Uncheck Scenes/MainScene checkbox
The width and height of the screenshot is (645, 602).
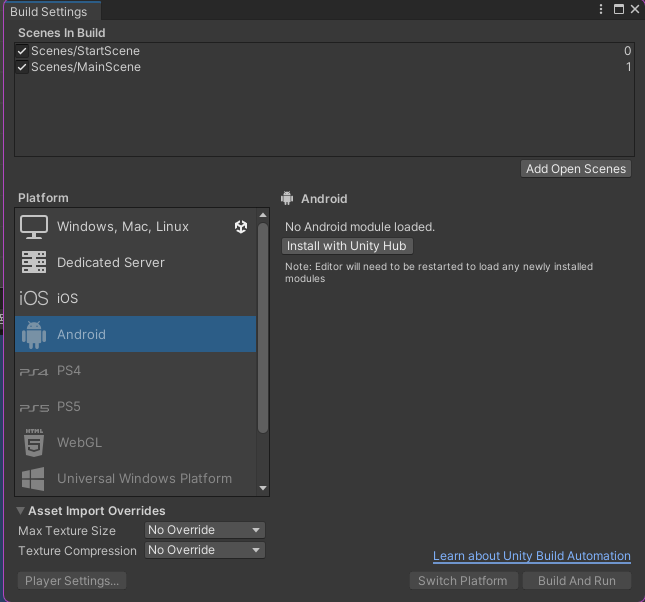(x=22, y=67)
